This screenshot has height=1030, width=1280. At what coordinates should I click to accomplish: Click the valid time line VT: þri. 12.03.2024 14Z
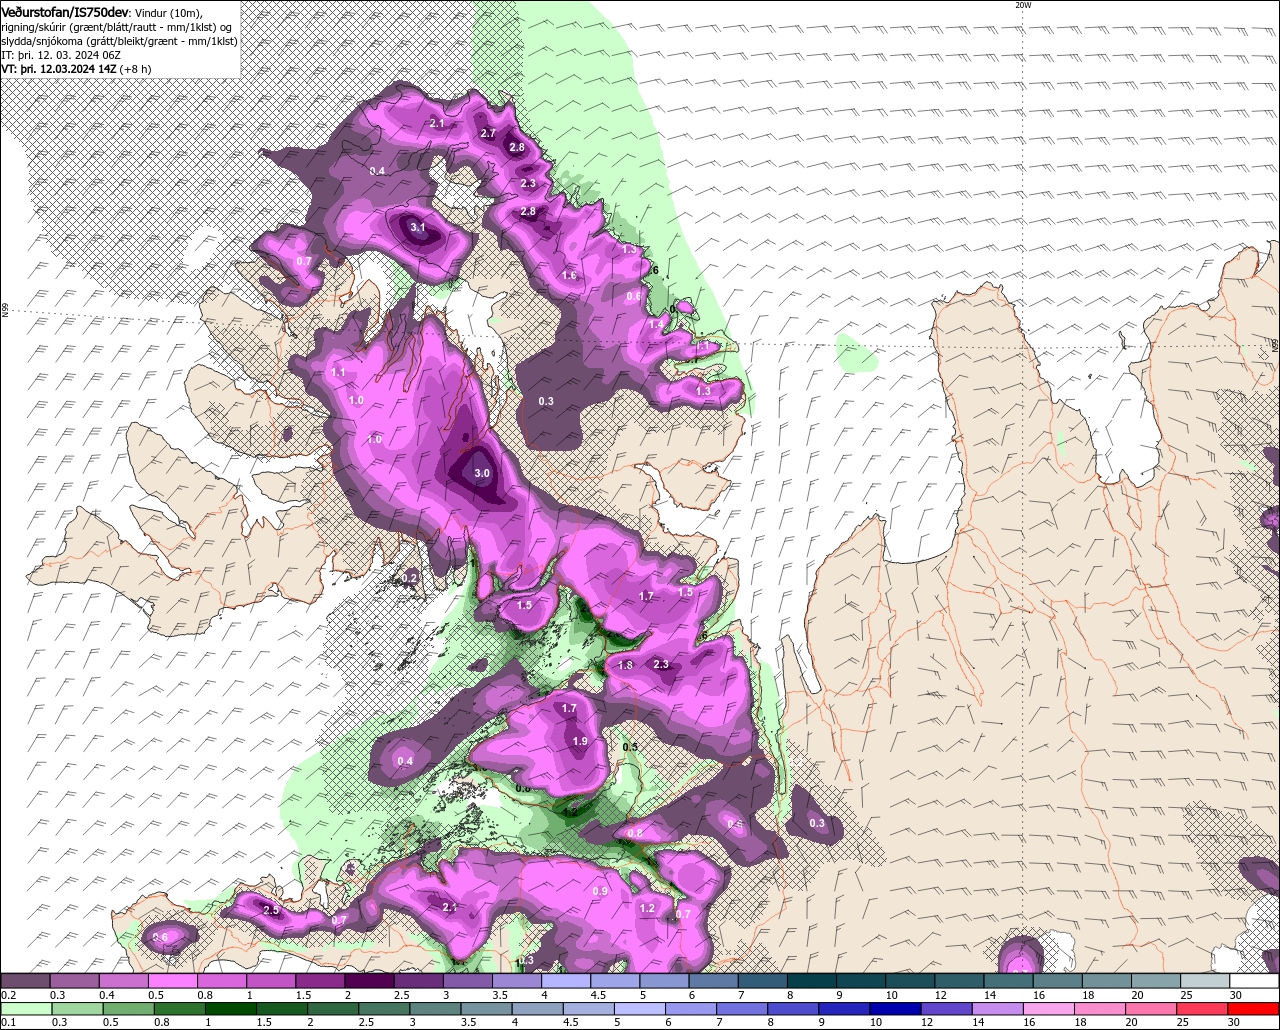[59, 69]
